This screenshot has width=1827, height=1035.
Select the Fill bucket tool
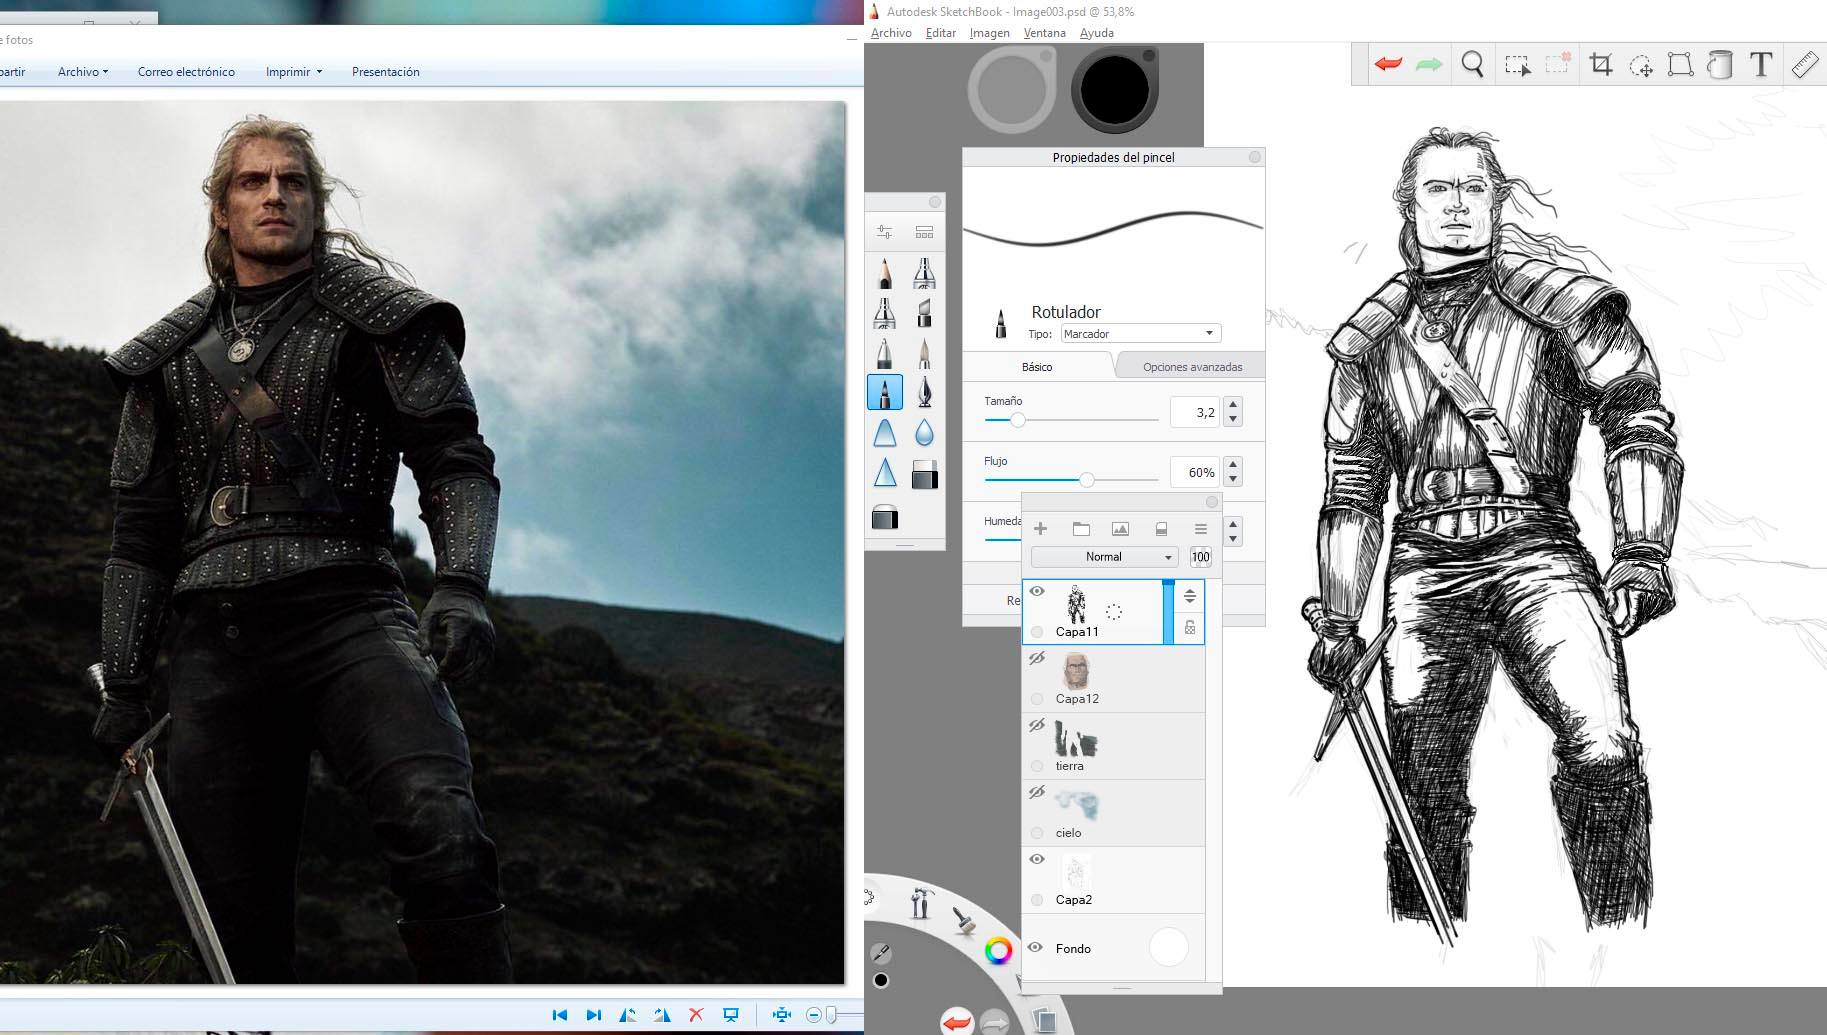pos(1720,65)
